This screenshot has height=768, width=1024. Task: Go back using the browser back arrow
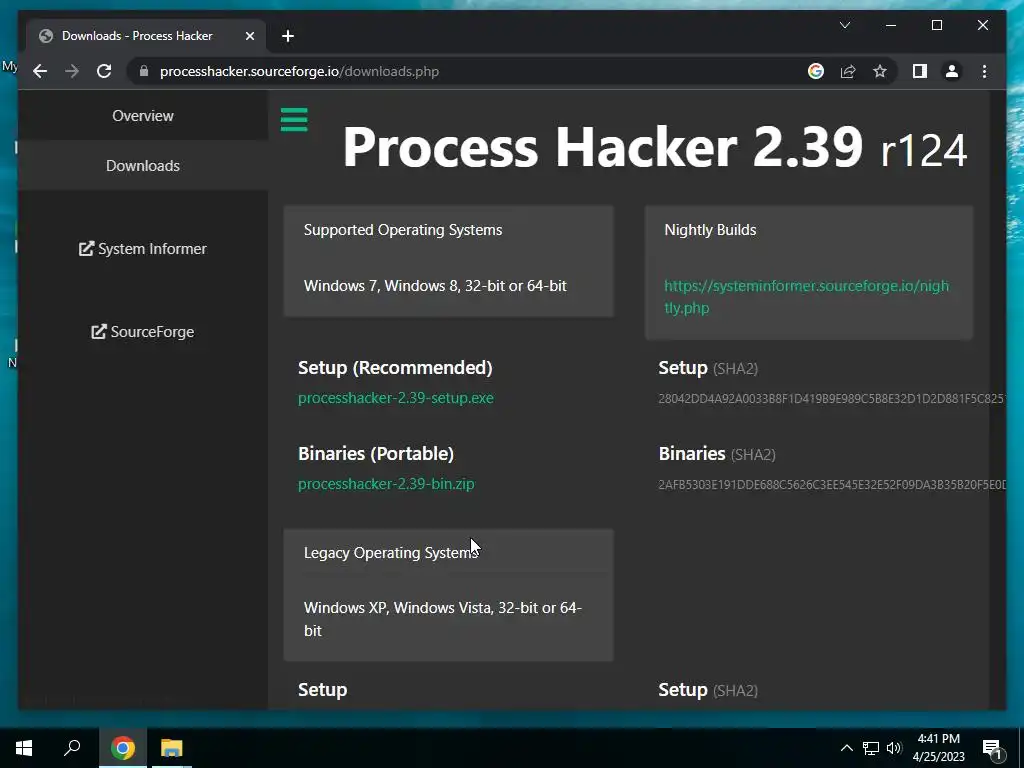(x=40, y=71)
